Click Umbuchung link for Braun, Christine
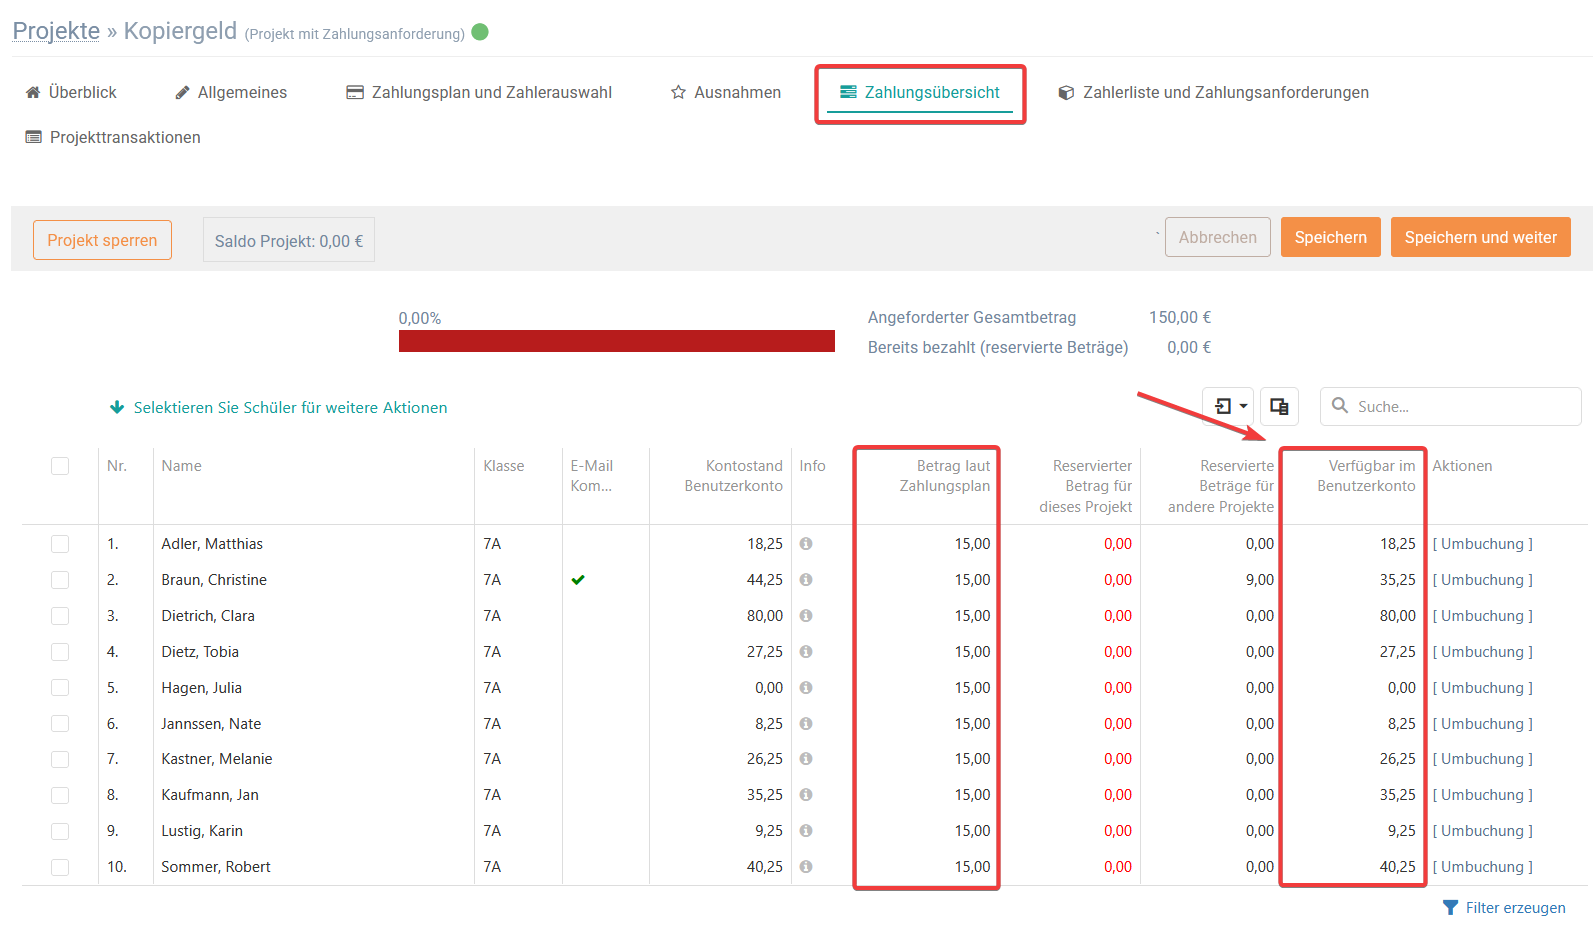 (1482, 580)
